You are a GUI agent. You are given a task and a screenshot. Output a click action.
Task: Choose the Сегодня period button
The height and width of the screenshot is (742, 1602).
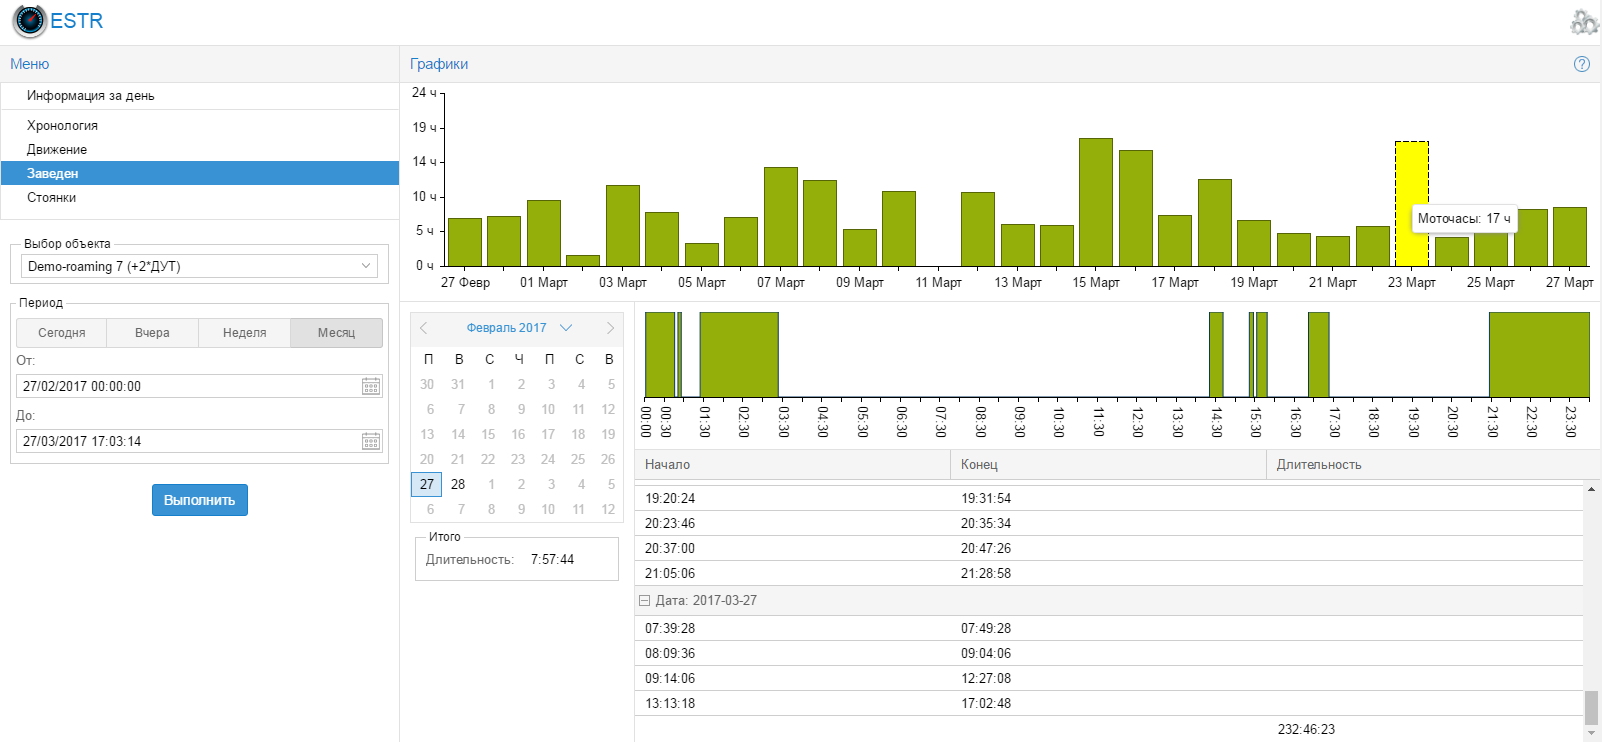tap(62, 333)
